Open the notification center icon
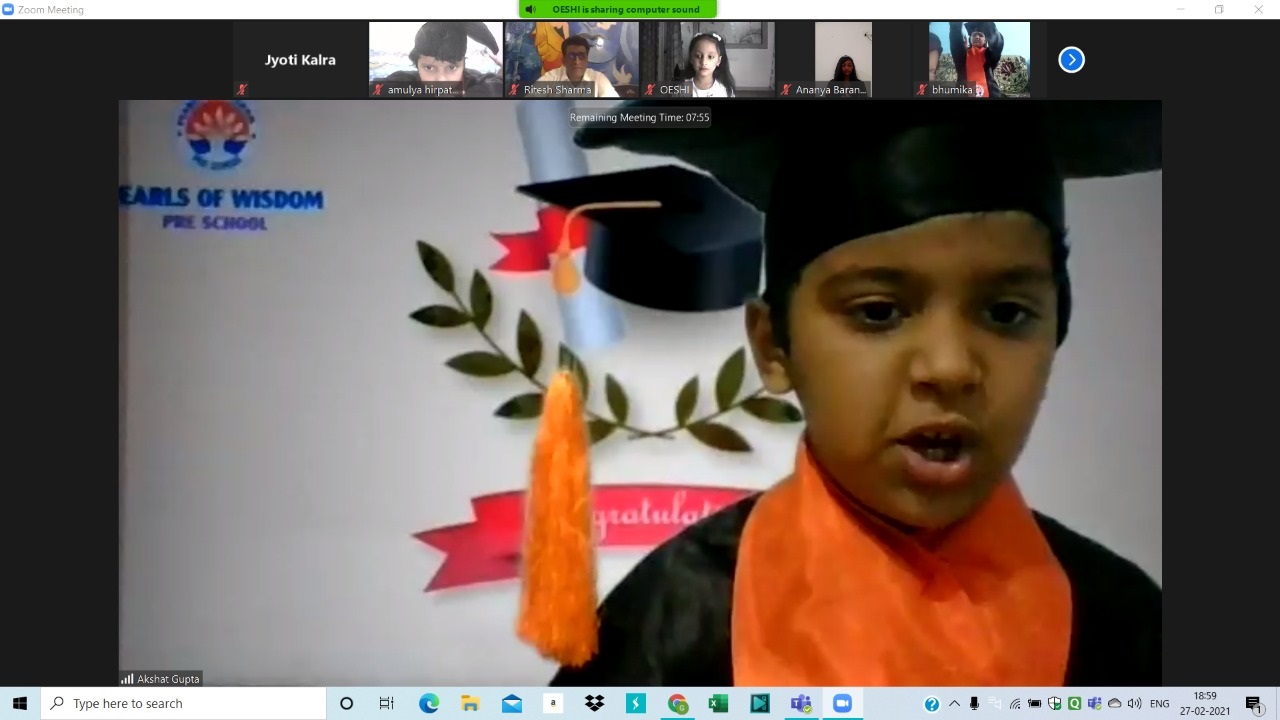The height and width of the screenshot is (720, 1280). (x=1254, y=704)
